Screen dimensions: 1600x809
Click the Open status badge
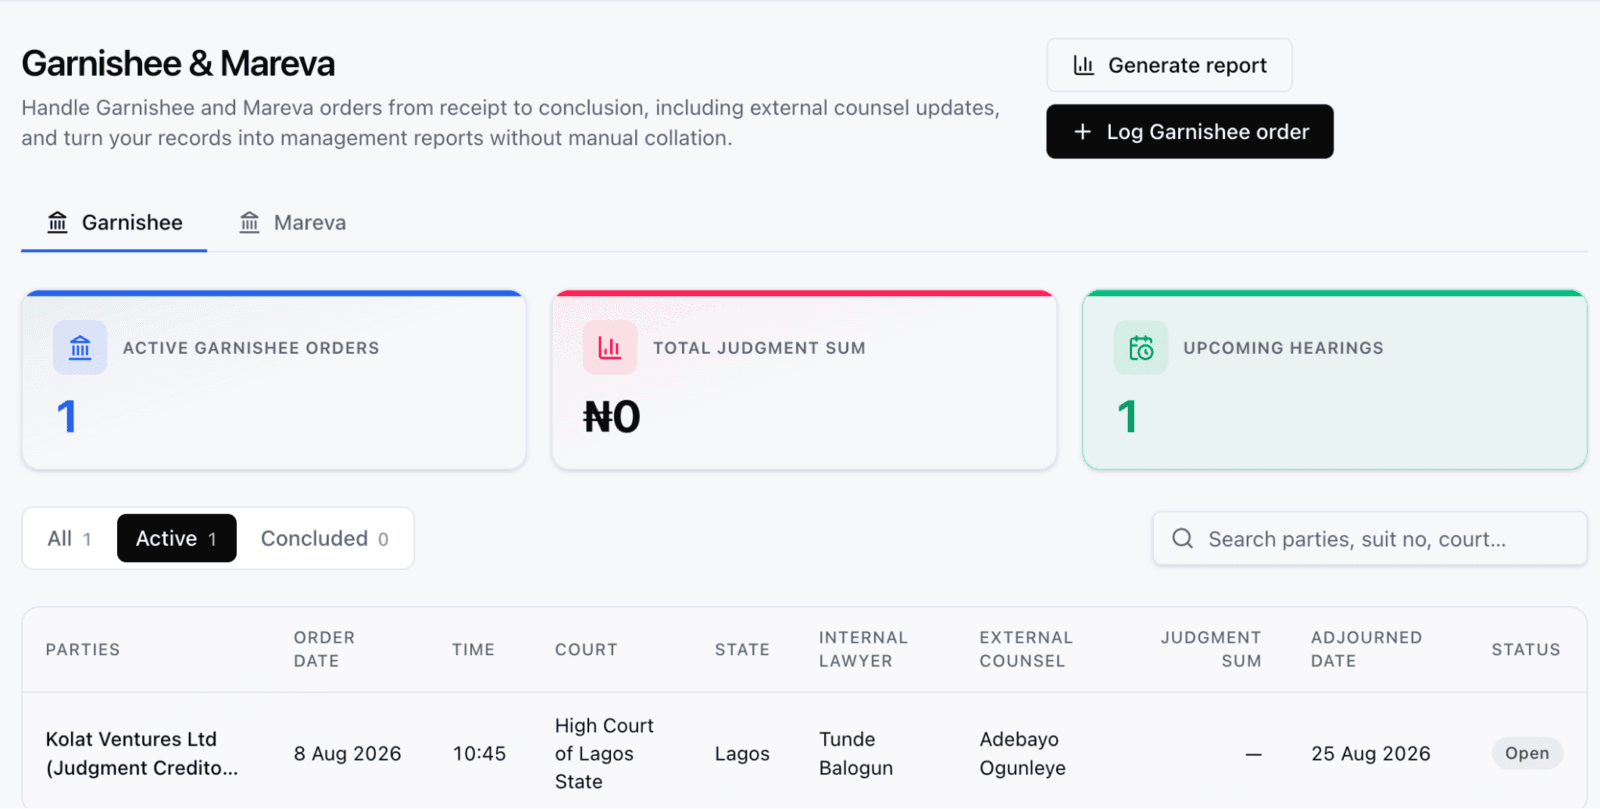pos(1527,754)
